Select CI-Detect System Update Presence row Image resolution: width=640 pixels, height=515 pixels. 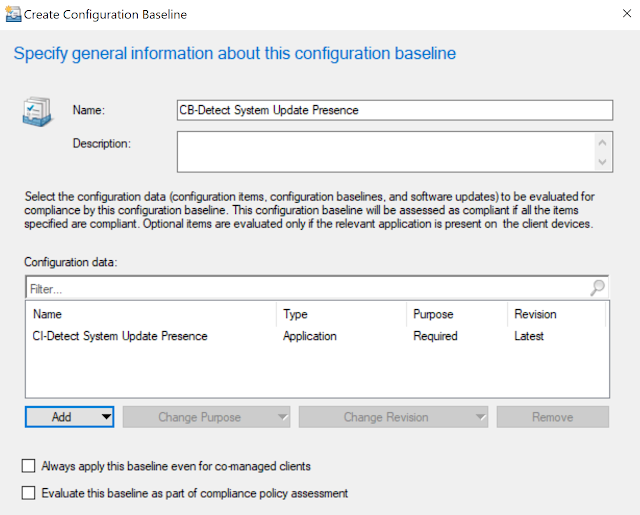[120, 337]
